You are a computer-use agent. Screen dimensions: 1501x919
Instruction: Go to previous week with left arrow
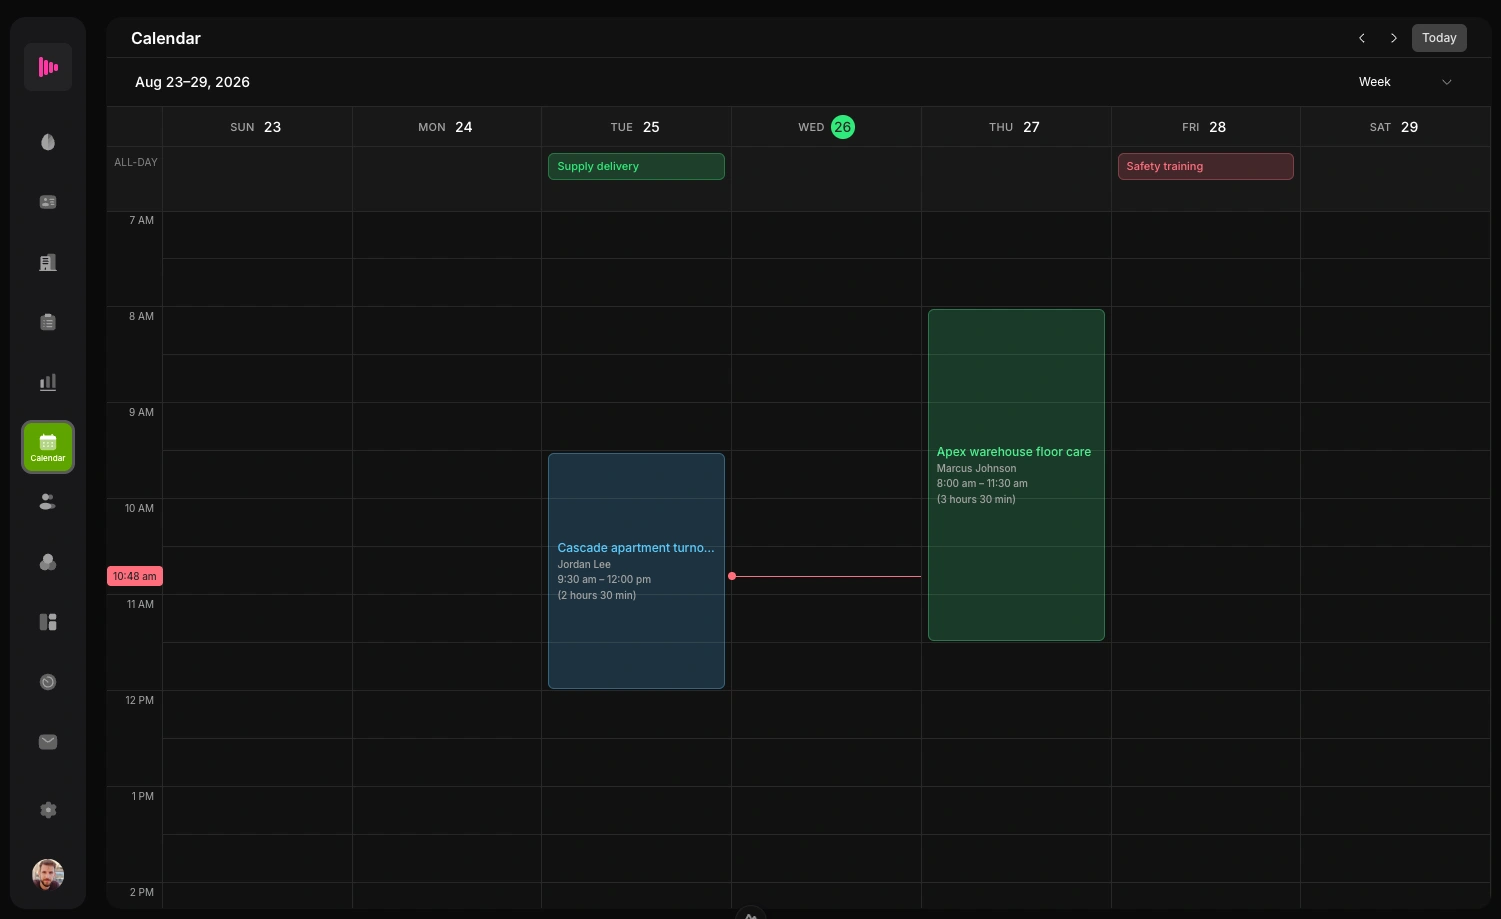point(1362,38)
